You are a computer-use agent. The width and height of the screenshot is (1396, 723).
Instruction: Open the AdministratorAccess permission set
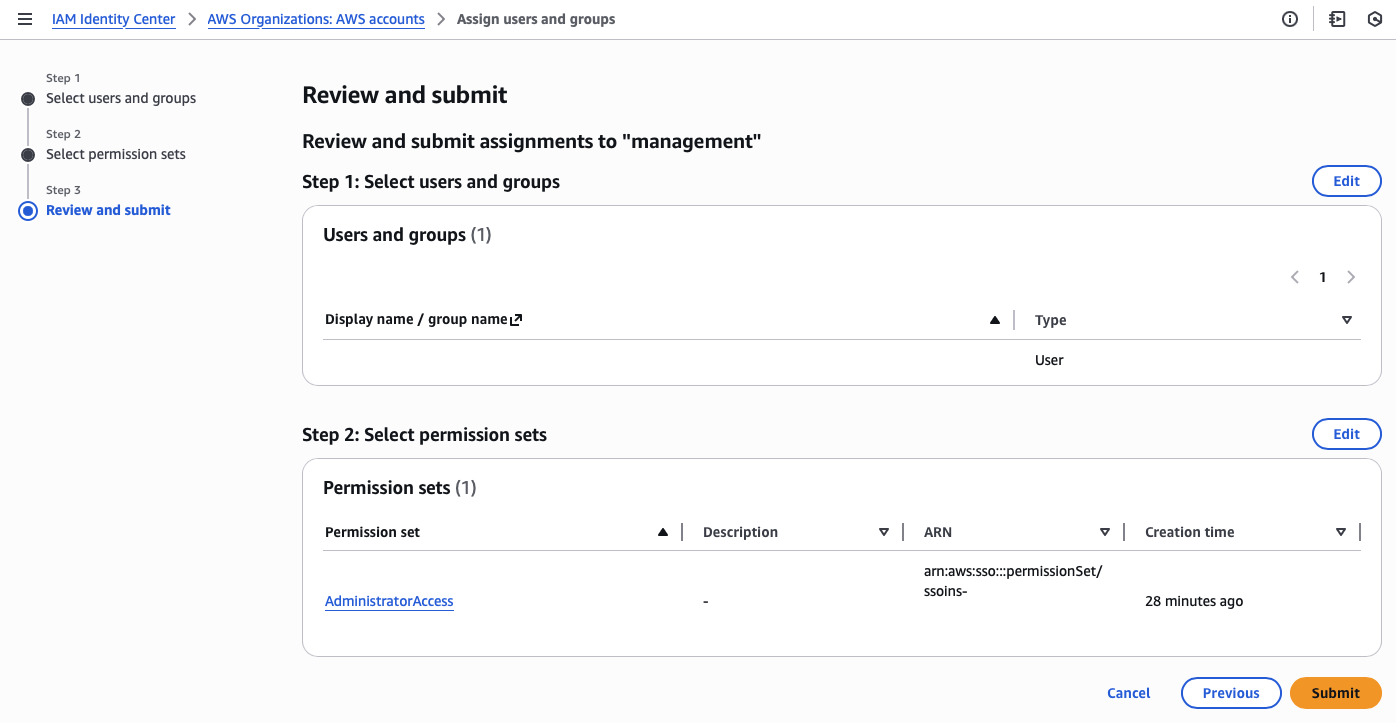389,601
